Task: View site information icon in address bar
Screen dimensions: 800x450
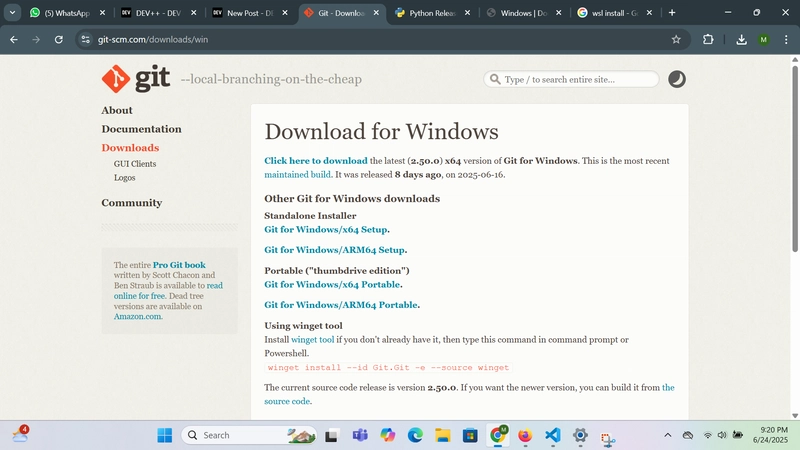Action: [85, 39]
